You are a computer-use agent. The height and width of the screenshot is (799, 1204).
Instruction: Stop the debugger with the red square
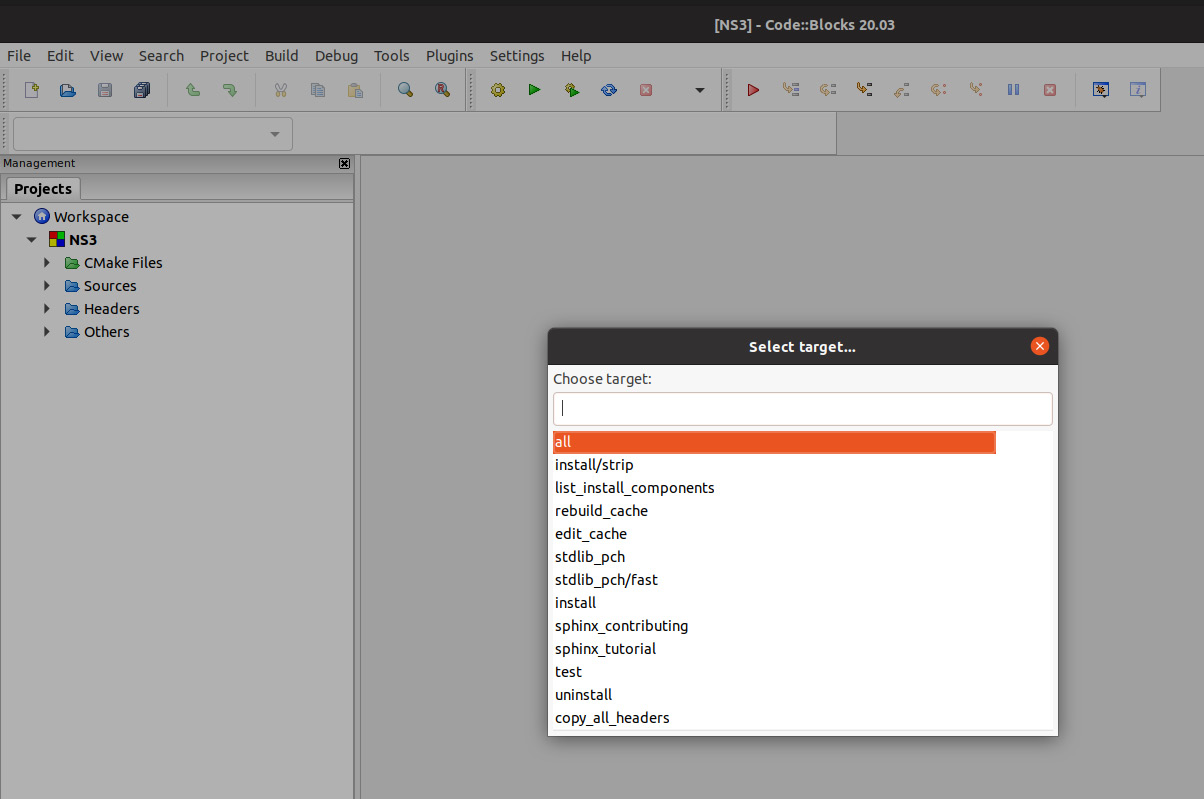pyautogui.click(x=1050, y=90)
